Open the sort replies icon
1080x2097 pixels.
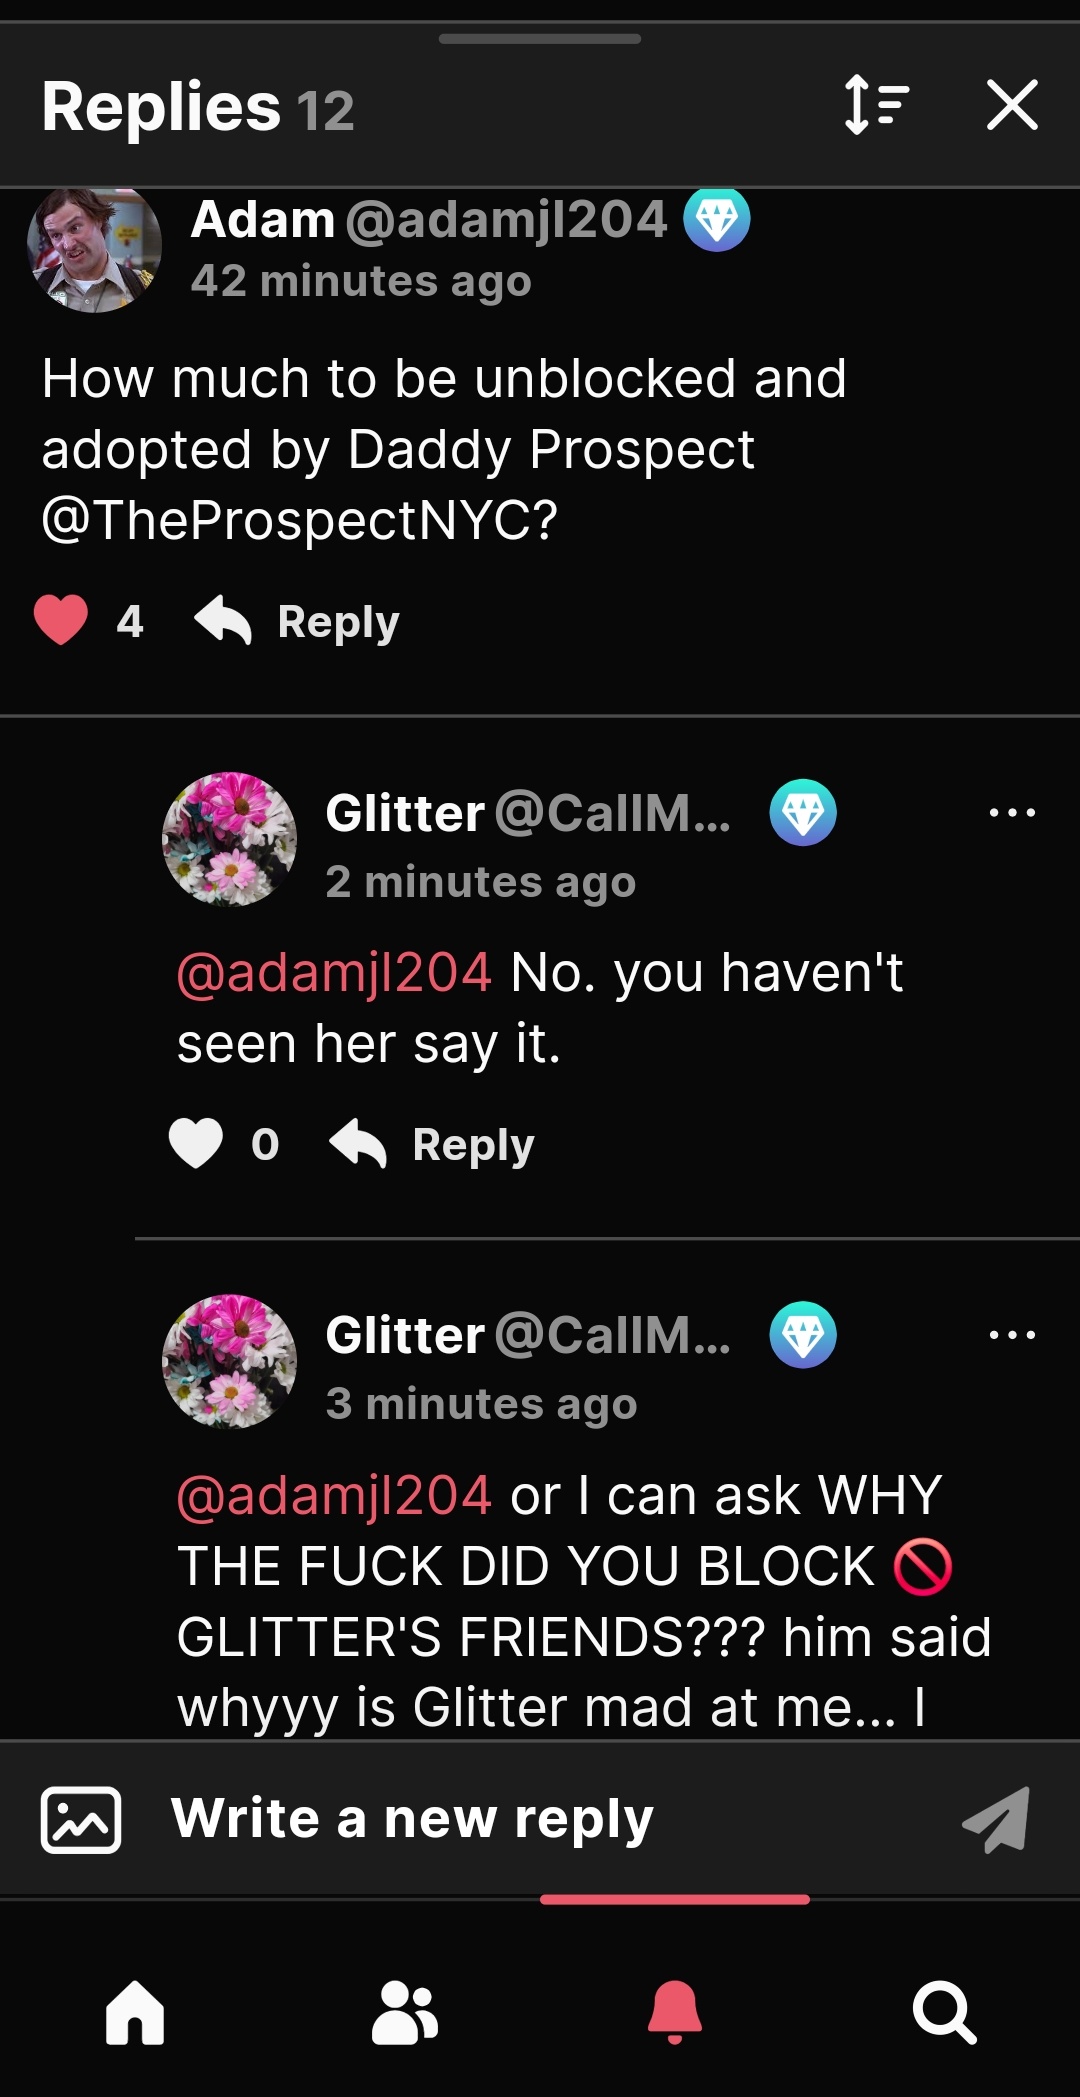(876, 105)
